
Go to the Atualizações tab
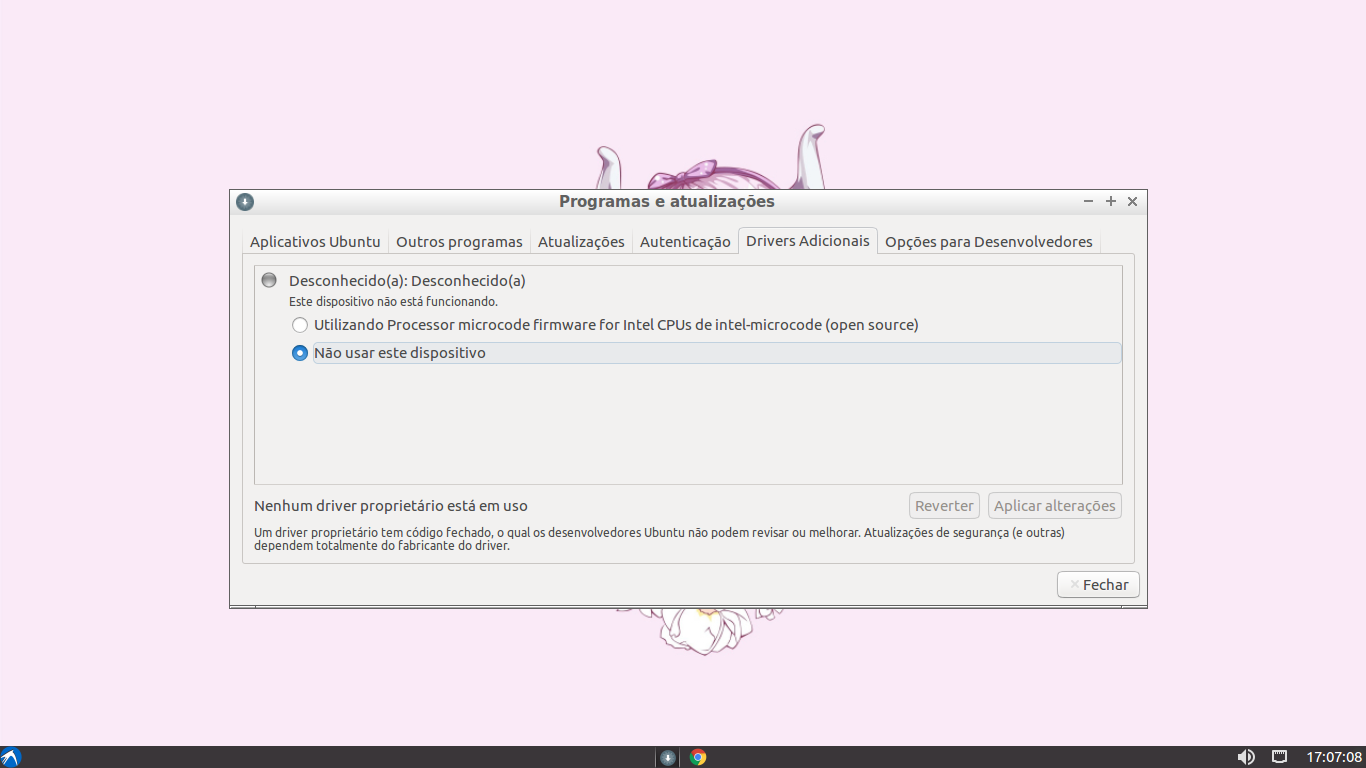tap(581, 242)
